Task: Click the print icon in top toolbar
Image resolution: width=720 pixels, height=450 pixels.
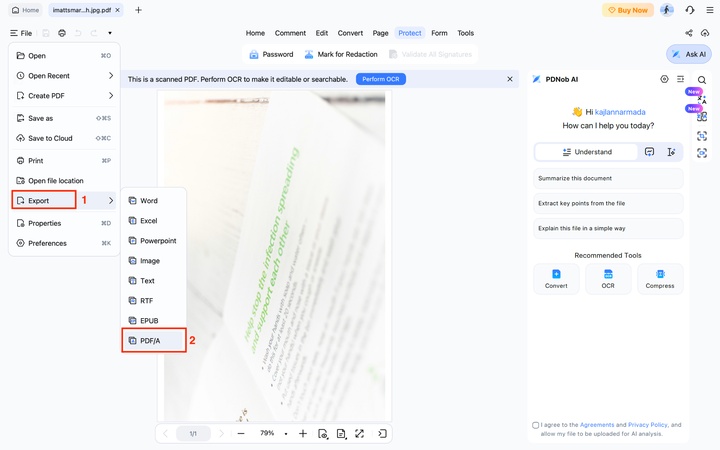Action: (62, 33)
